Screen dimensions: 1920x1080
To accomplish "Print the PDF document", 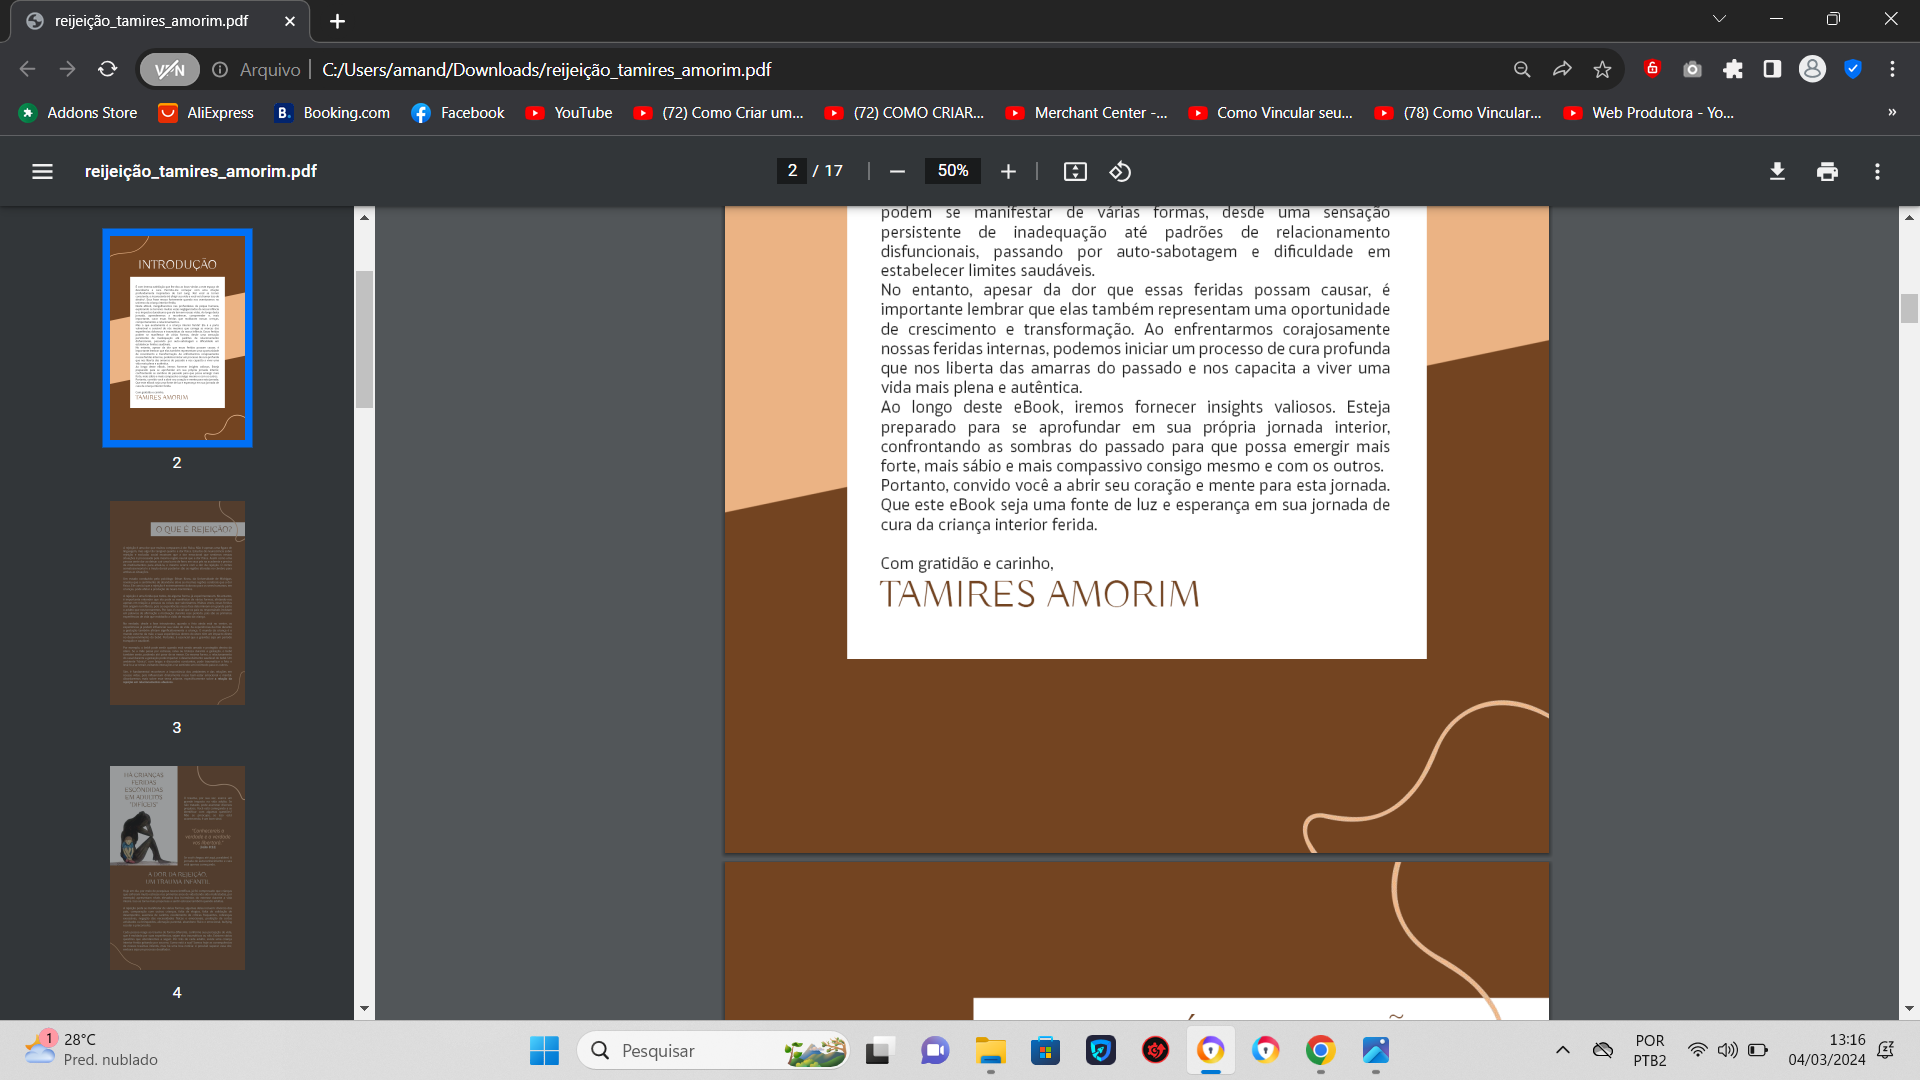I will (1827, 171).
